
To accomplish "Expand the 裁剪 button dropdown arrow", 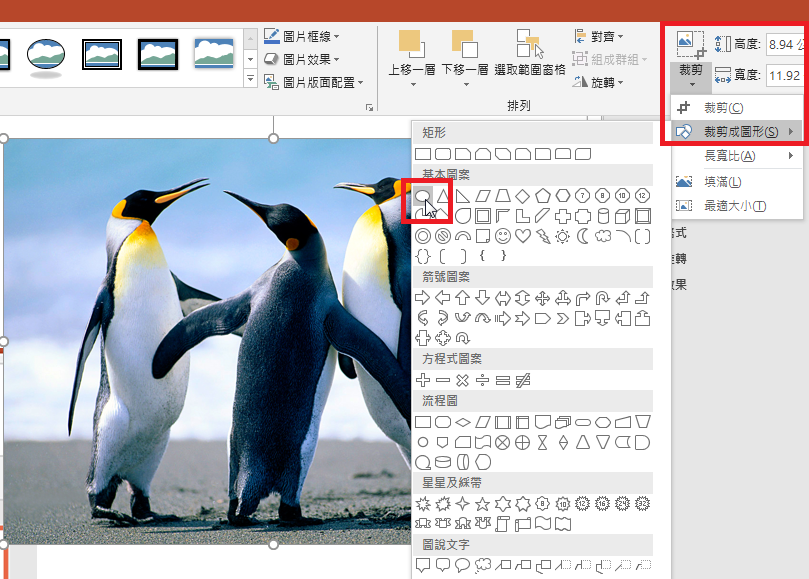I will (x=691, y=84).
